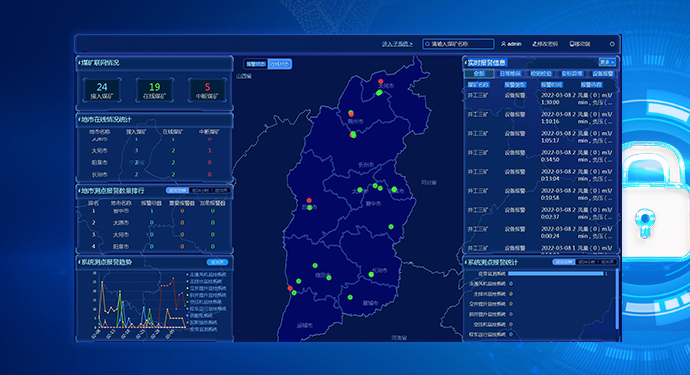Click the 皮带监测系统 alarm bar
The width and height of the screenshot is (690, 375).
pyautogui.click(x=556, y=274)
